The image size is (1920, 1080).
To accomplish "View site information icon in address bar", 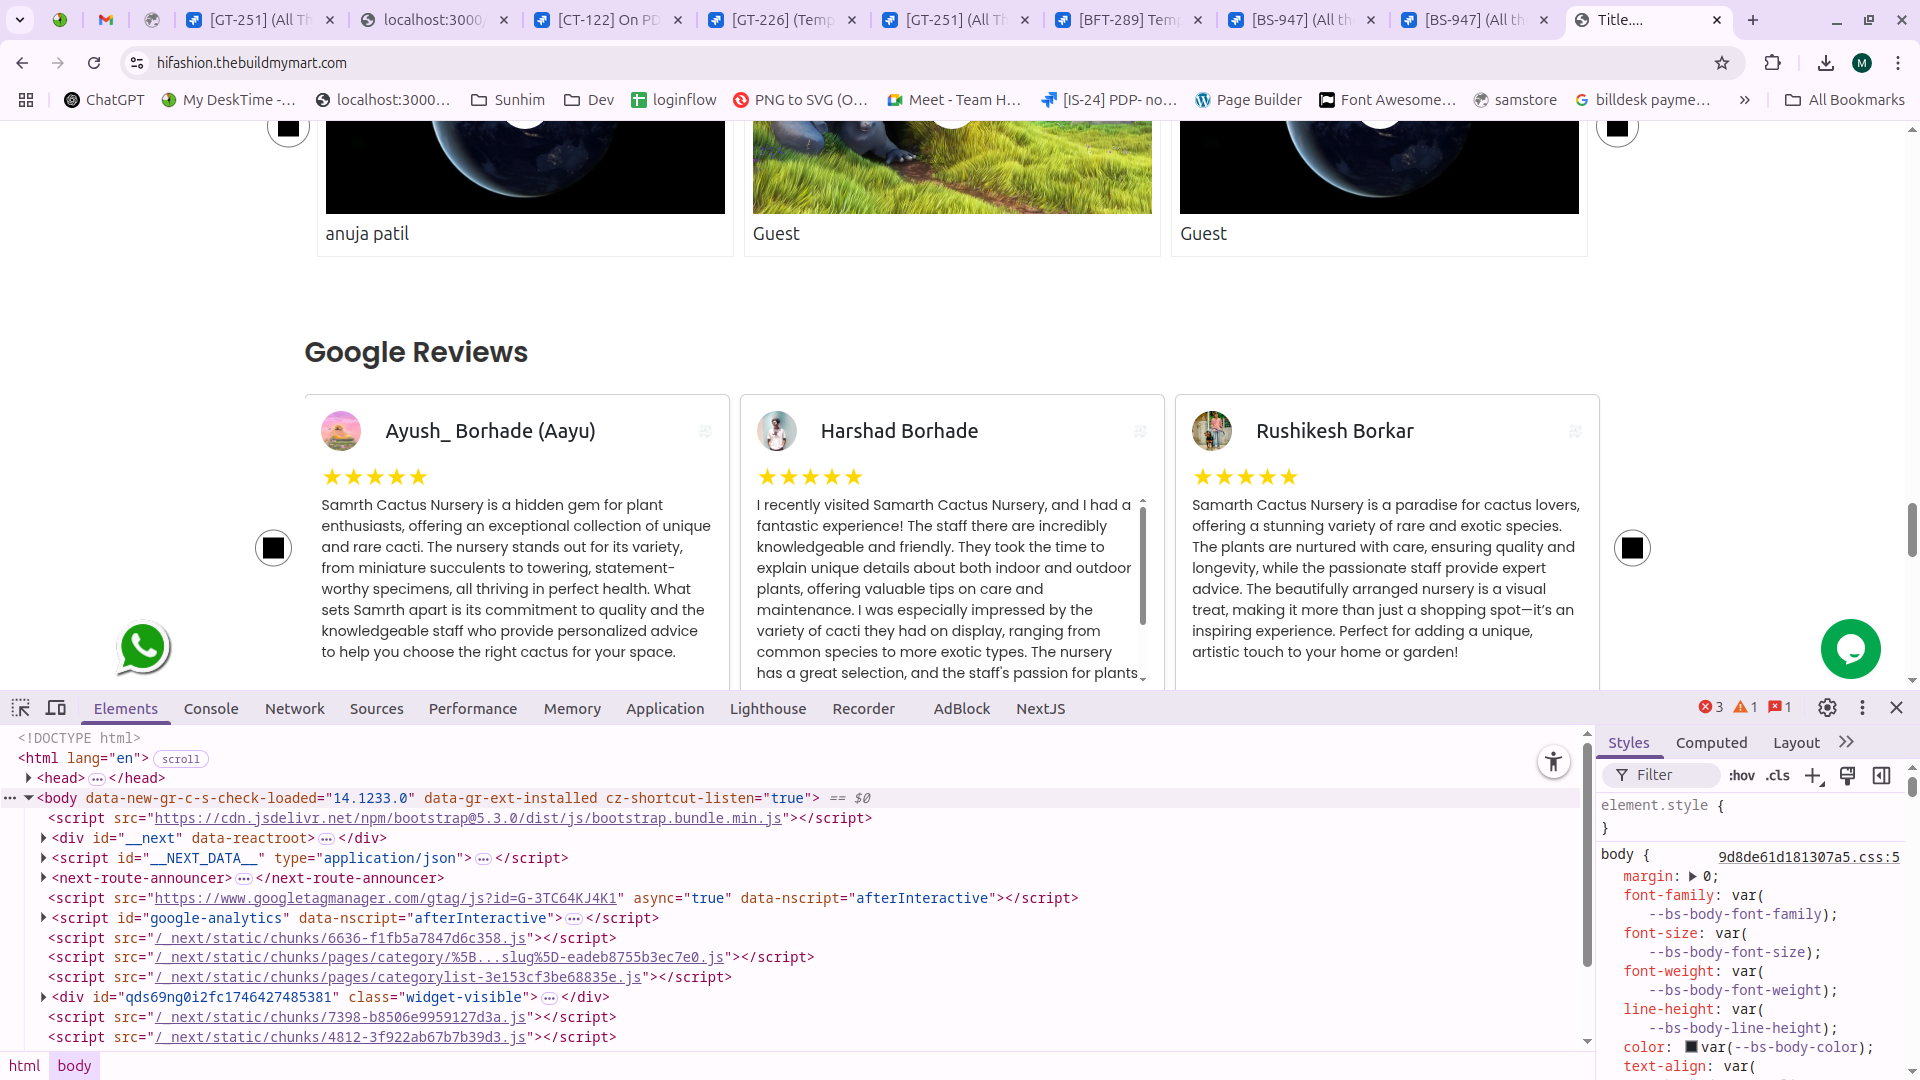I will pos(137,63).
